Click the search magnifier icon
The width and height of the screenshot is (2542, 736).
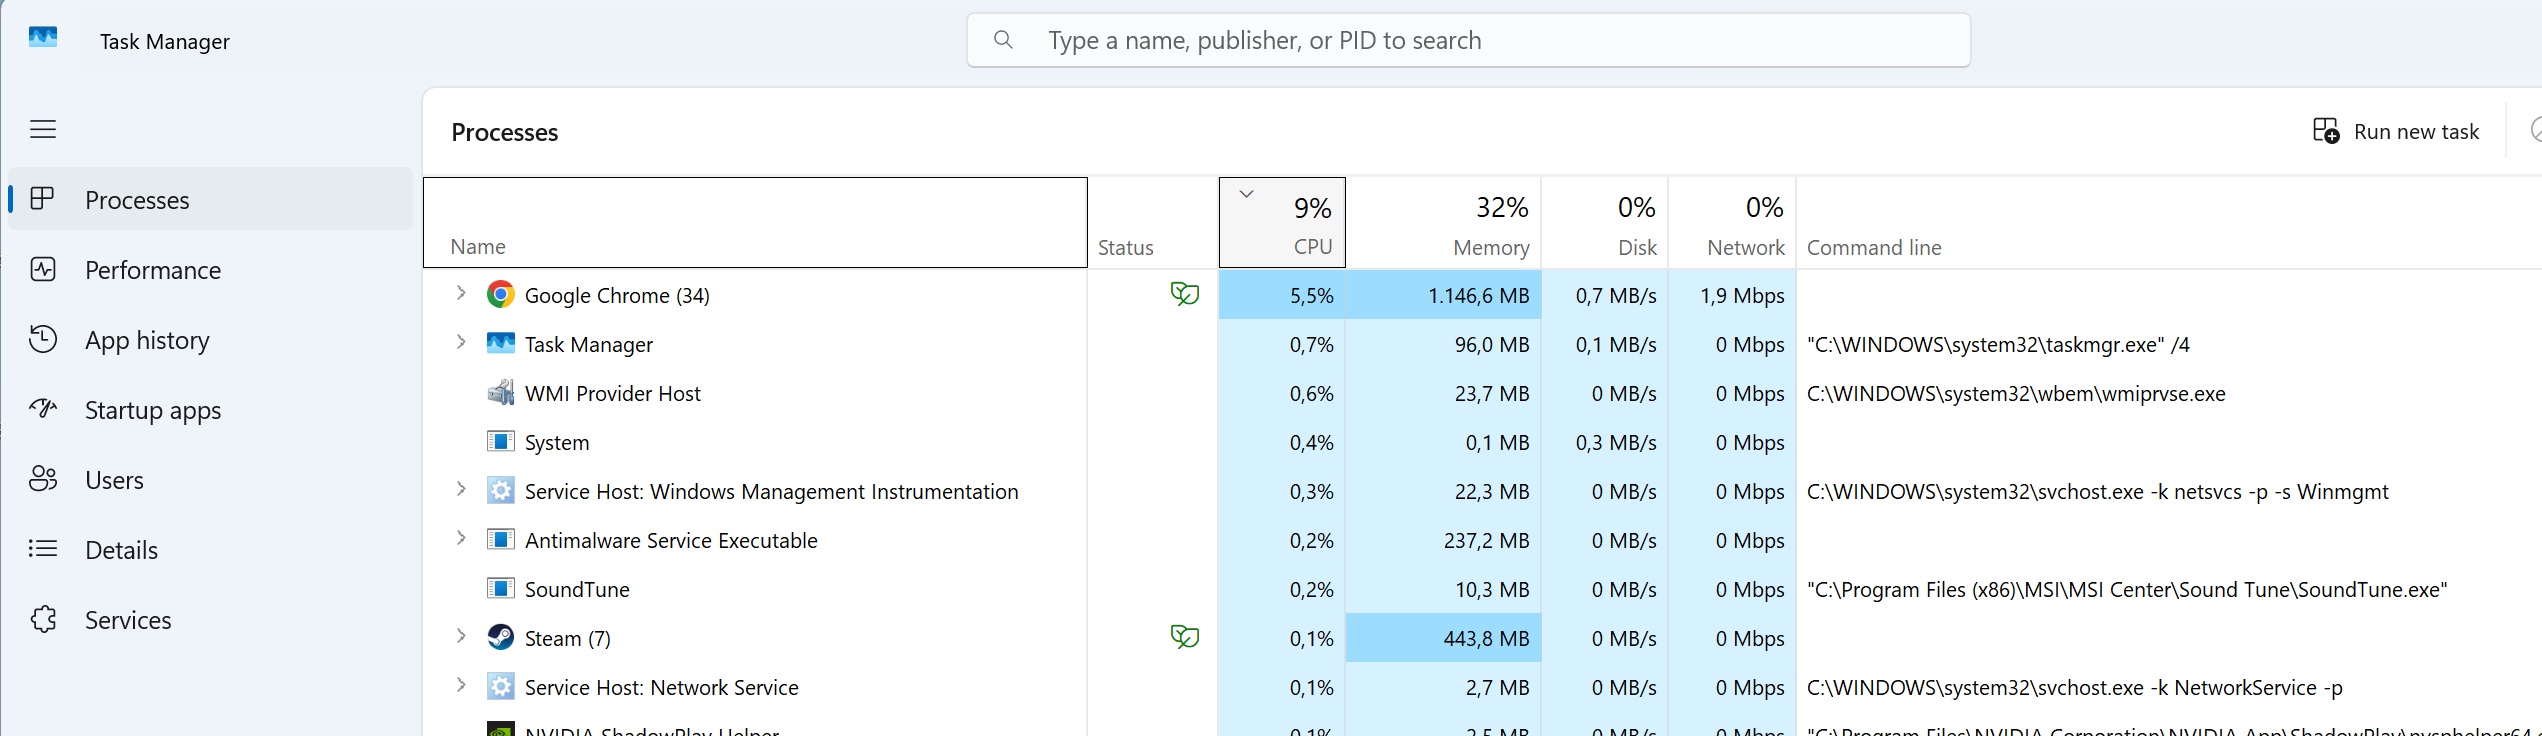click(1003, 40)
